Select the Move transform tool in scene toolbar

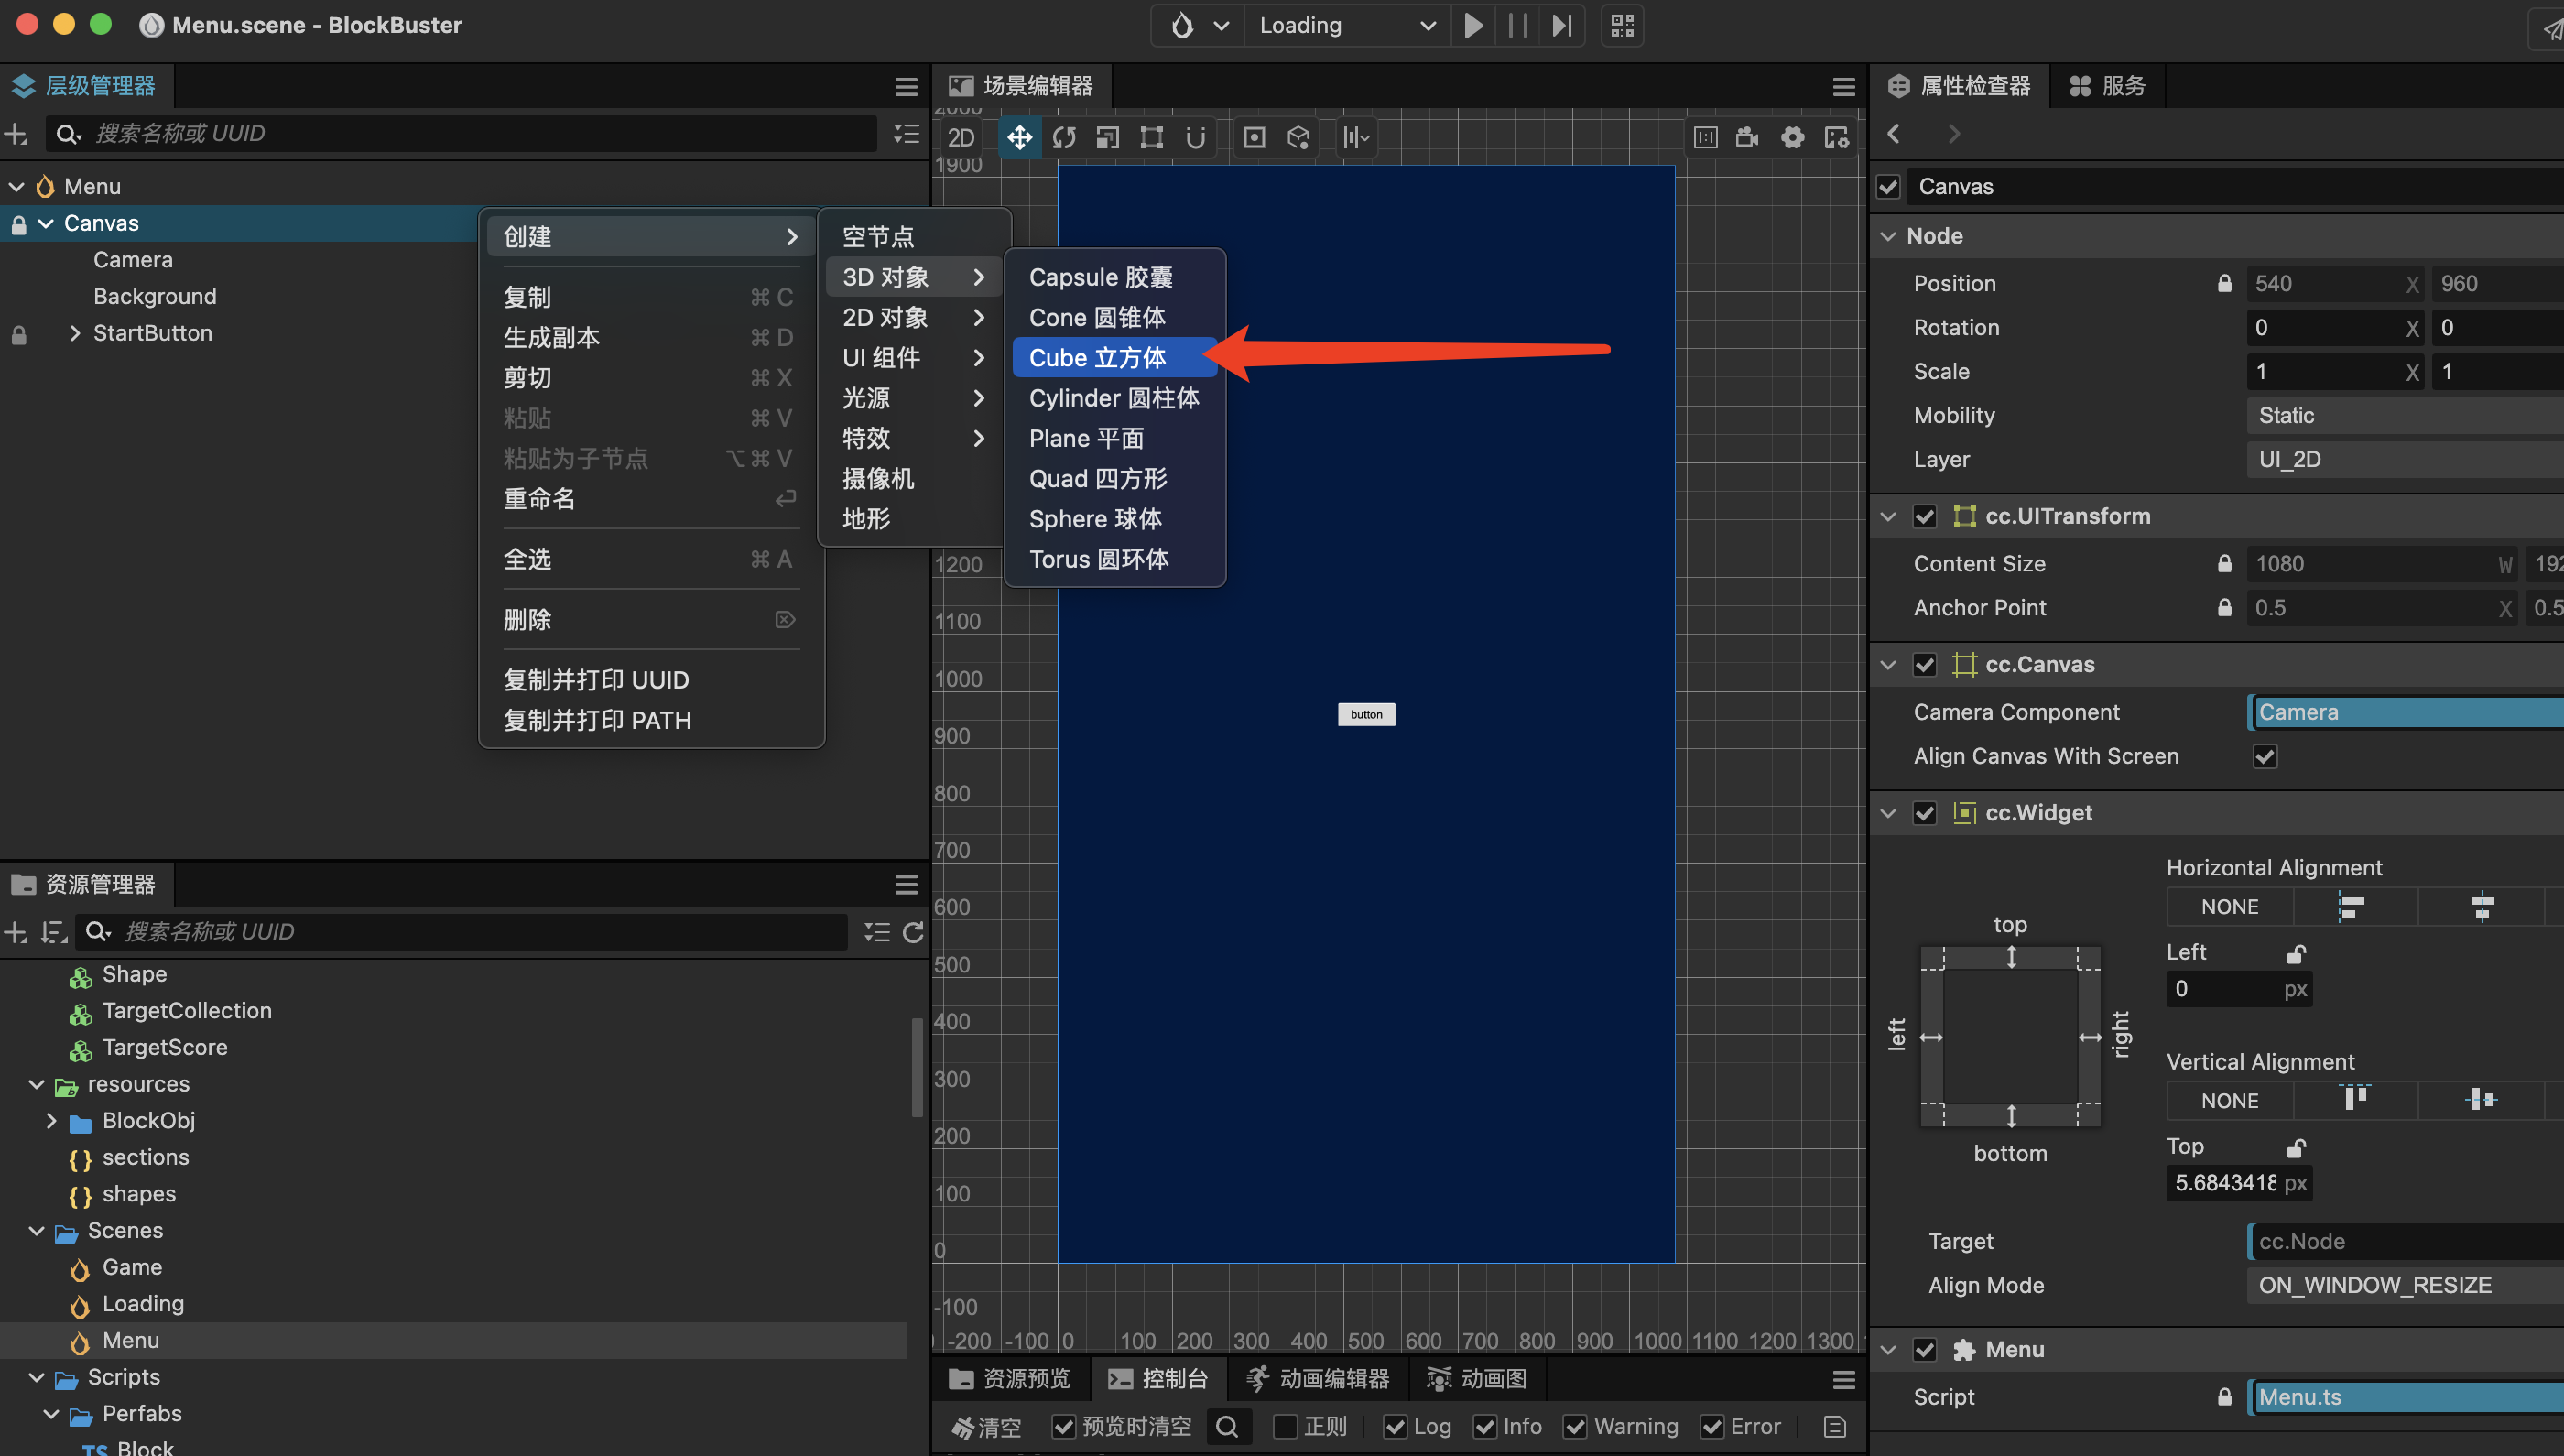point(1019,137)
